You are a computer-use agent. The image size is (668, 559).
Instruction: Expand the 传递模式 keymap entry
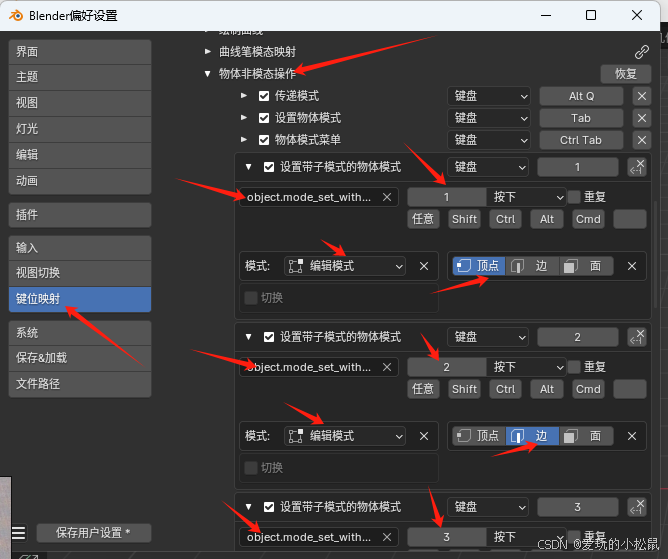point(244,95)
